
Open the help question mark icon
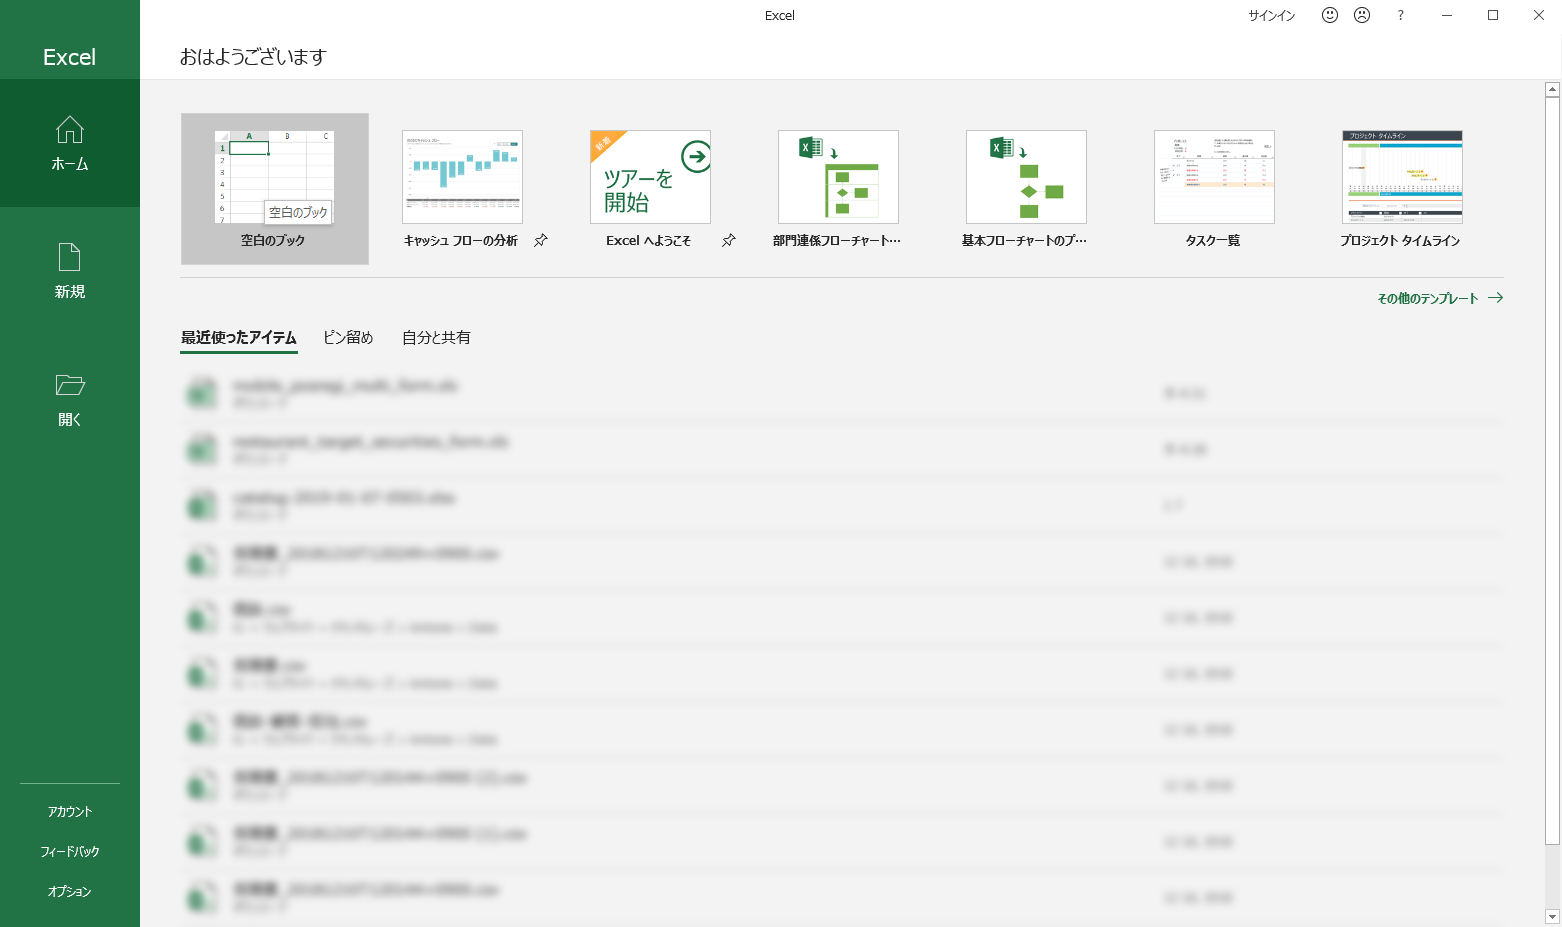coord(1400,15)
